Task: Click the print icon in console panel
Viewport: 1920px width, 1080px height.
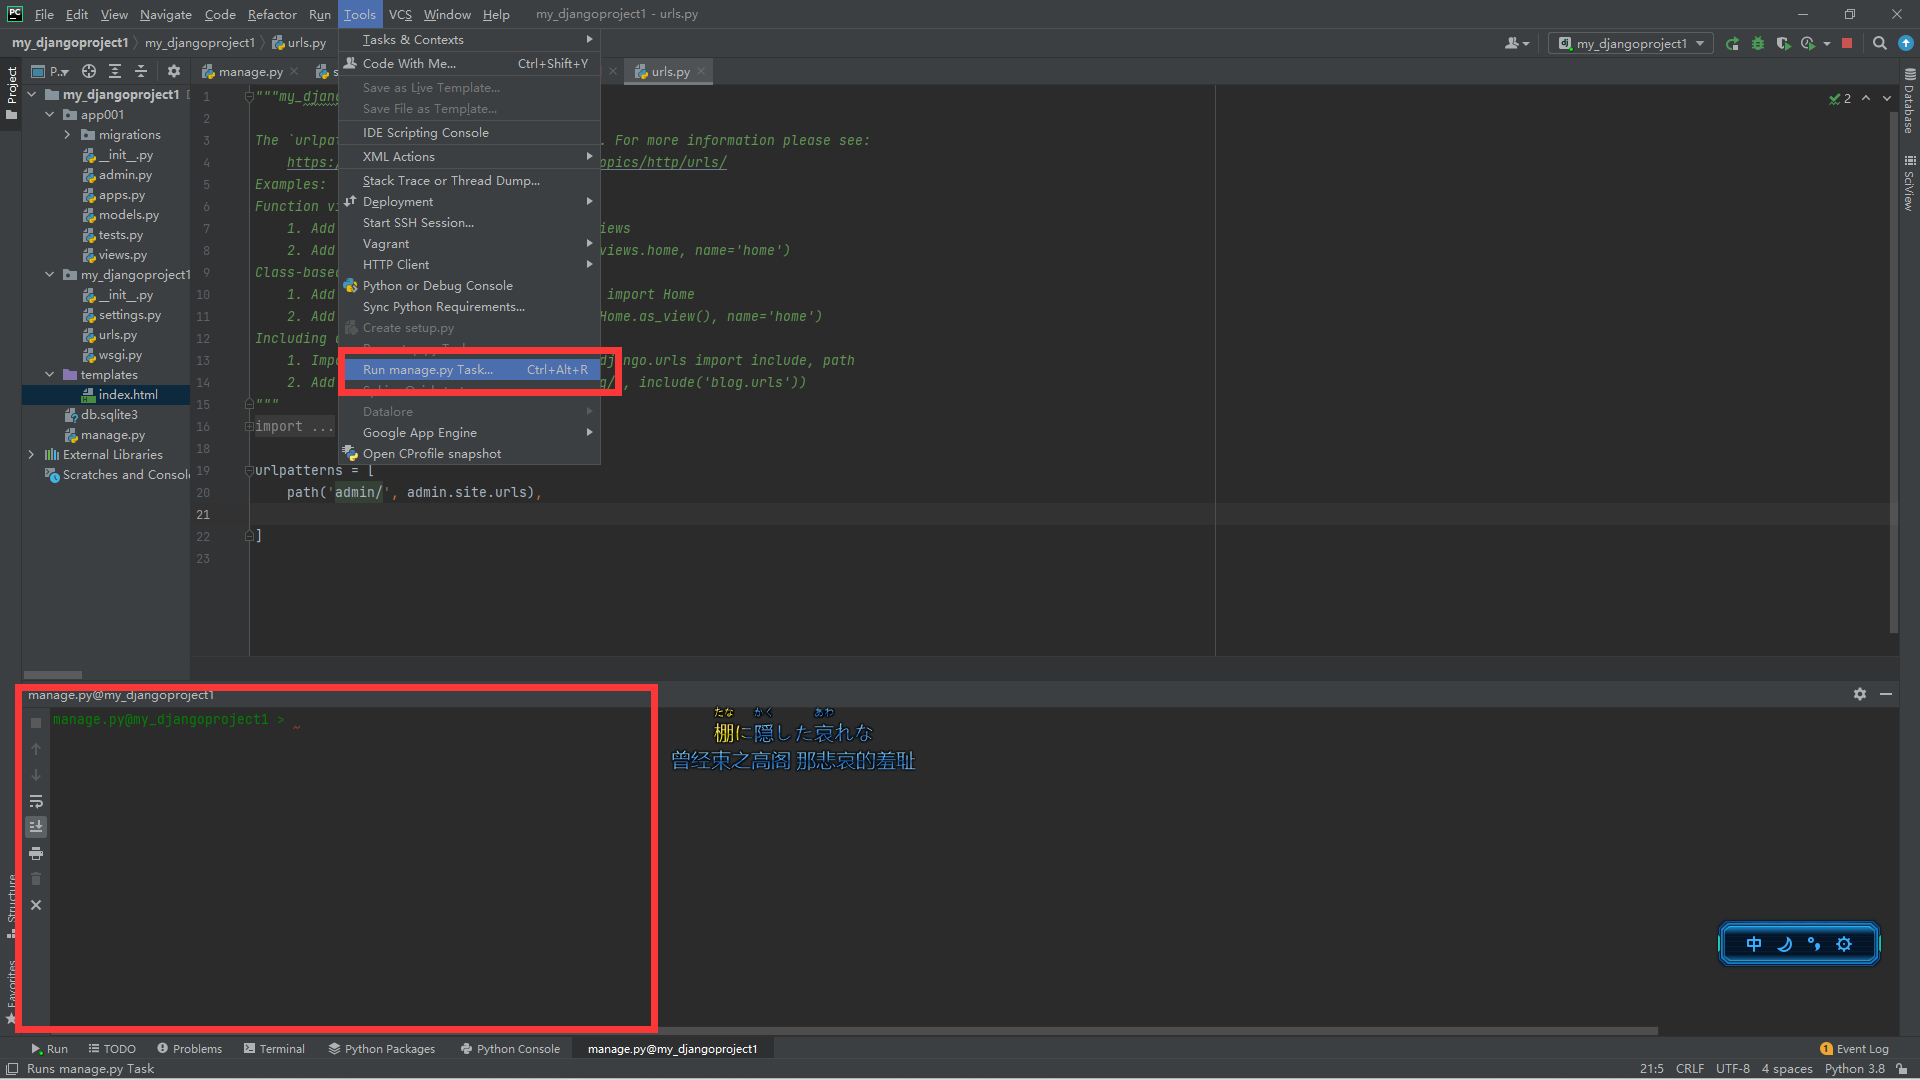Action: (x=36, y=853)
